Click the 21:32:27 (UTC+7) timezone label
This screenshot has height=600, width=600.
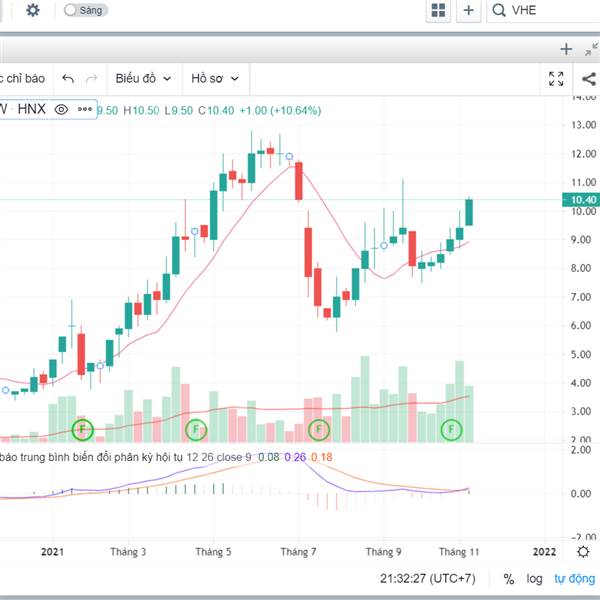point(427,578)
